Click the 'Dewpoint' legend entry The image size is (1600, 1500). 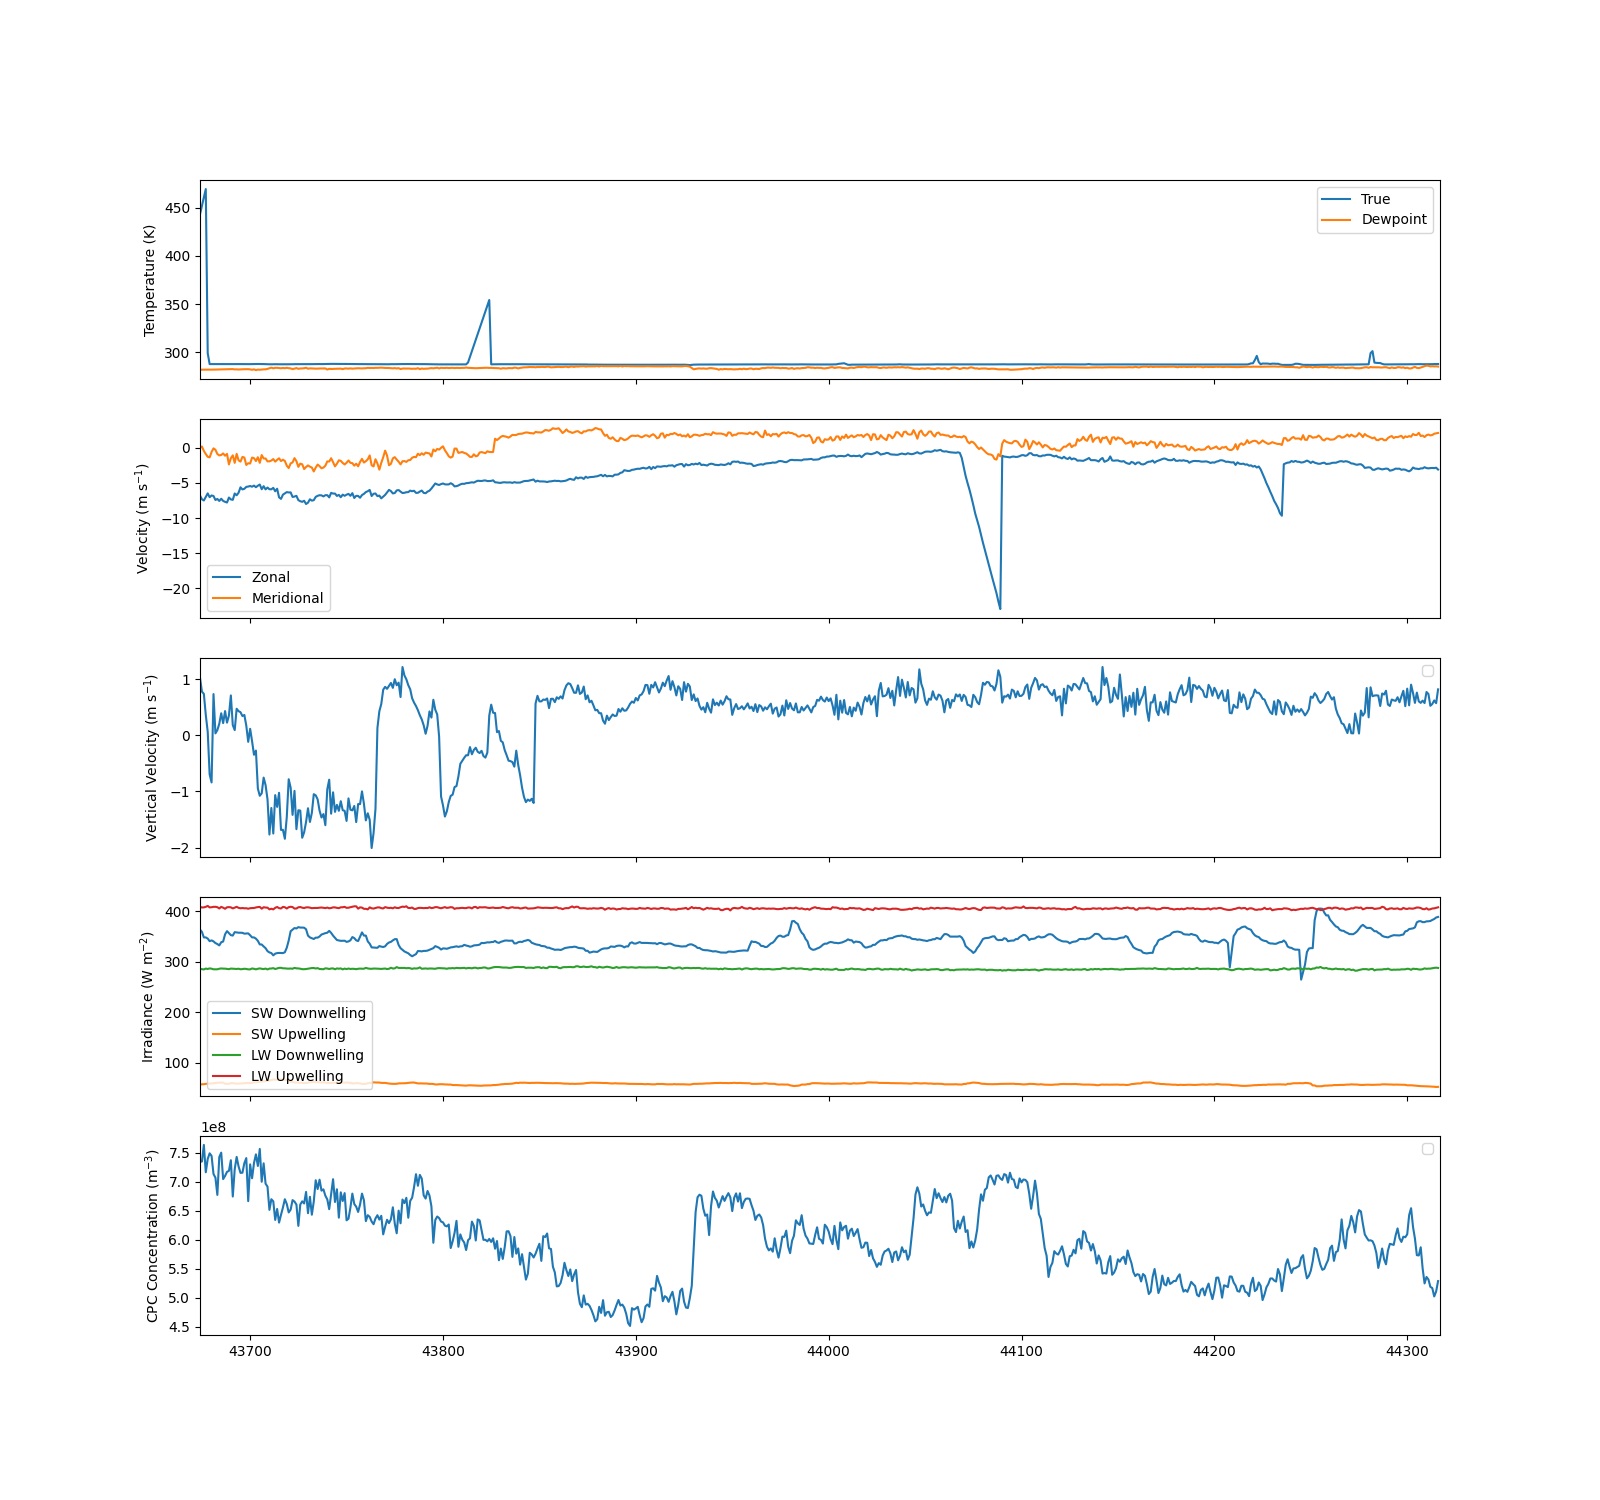[x=1394, y=220]
